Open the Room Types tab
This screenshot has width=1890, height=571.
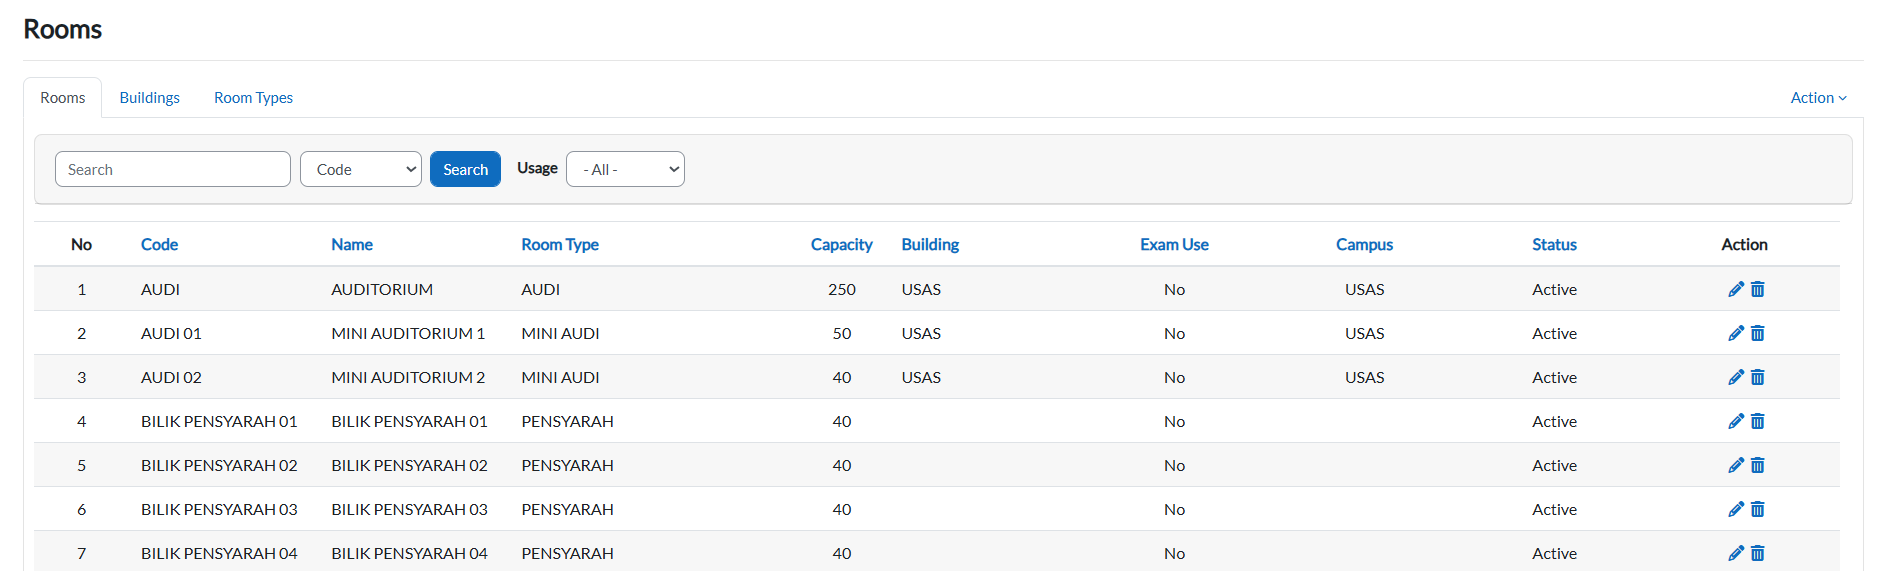tap(253, 97)
